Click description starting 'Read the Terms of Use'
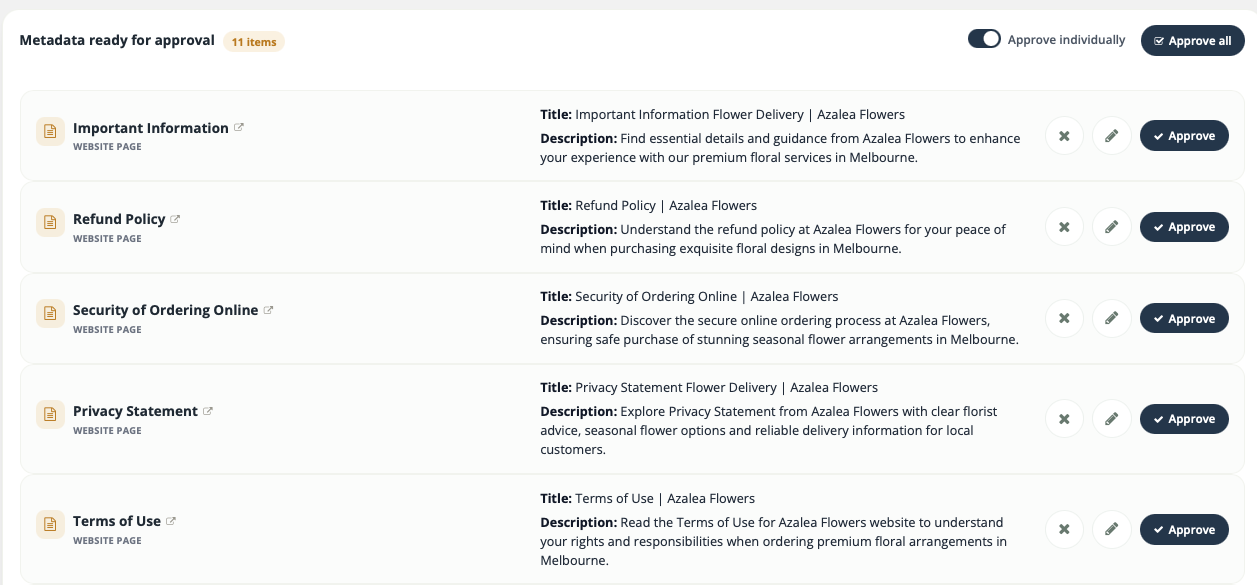This screenshot has width=1257, height=585. tap(773, 541)
